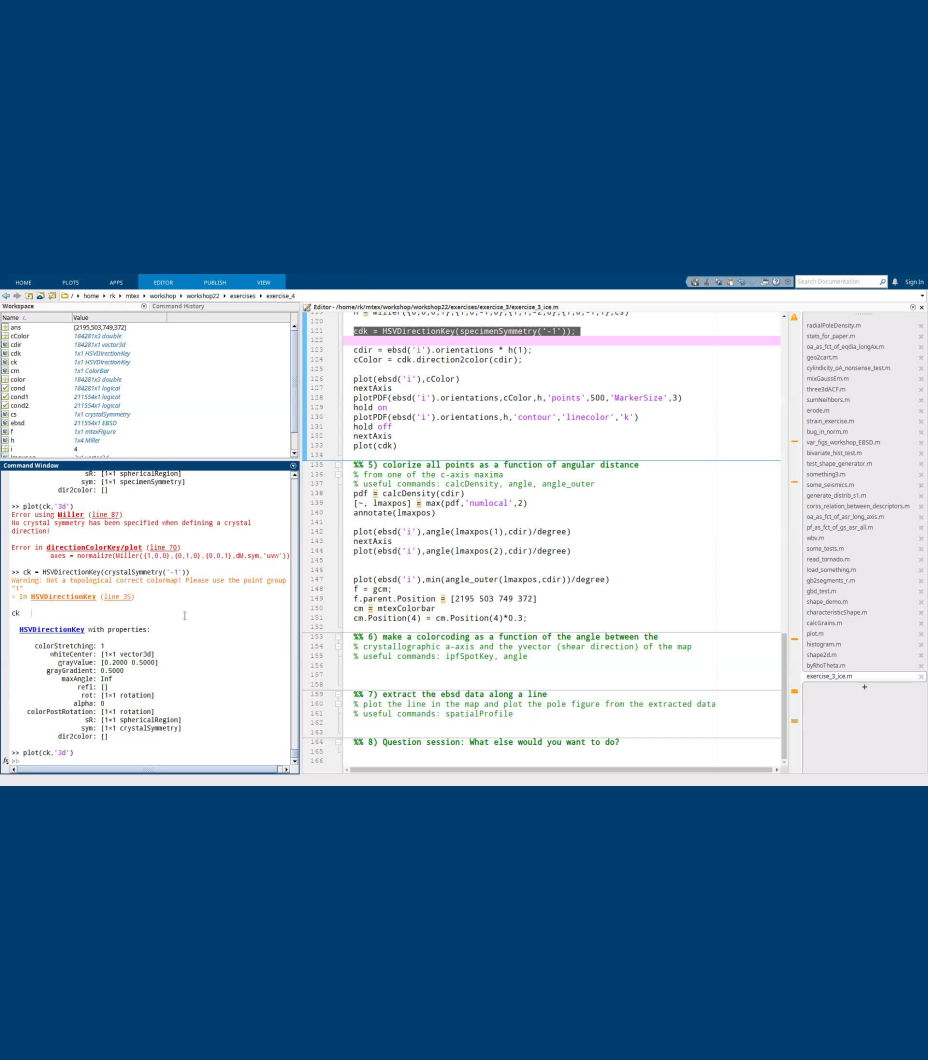This screenshot has width=928, height=1060.
Task: Collapse comment fold at line 136
Action: [x=338, y=475]
